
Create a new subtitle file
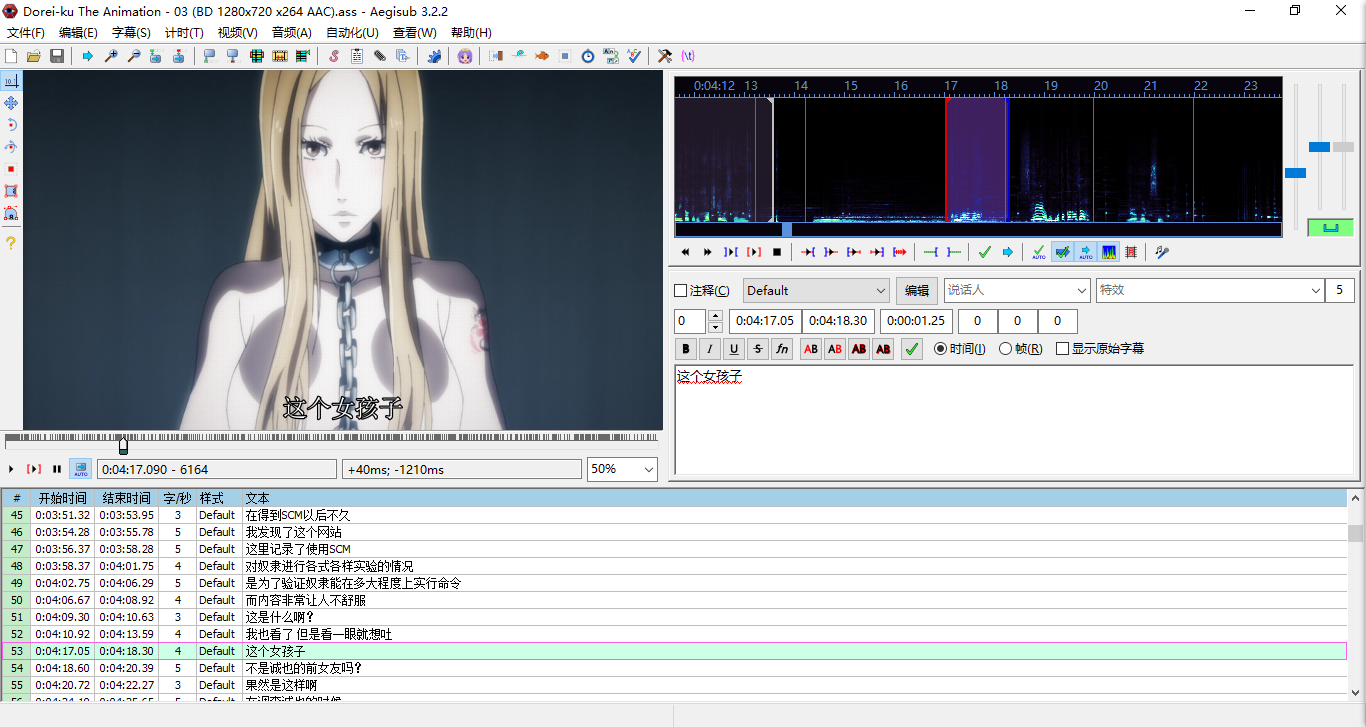11,56
